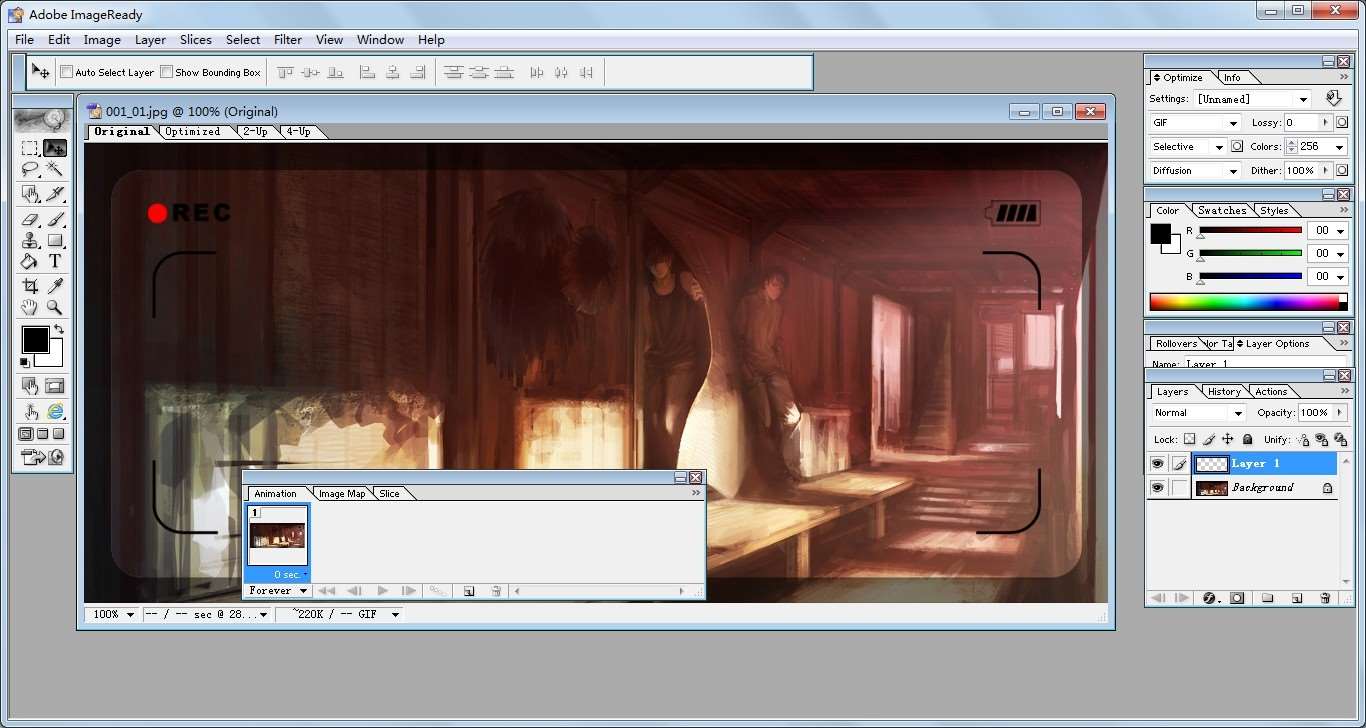Create new layer set folder icon

(1267, 598)
